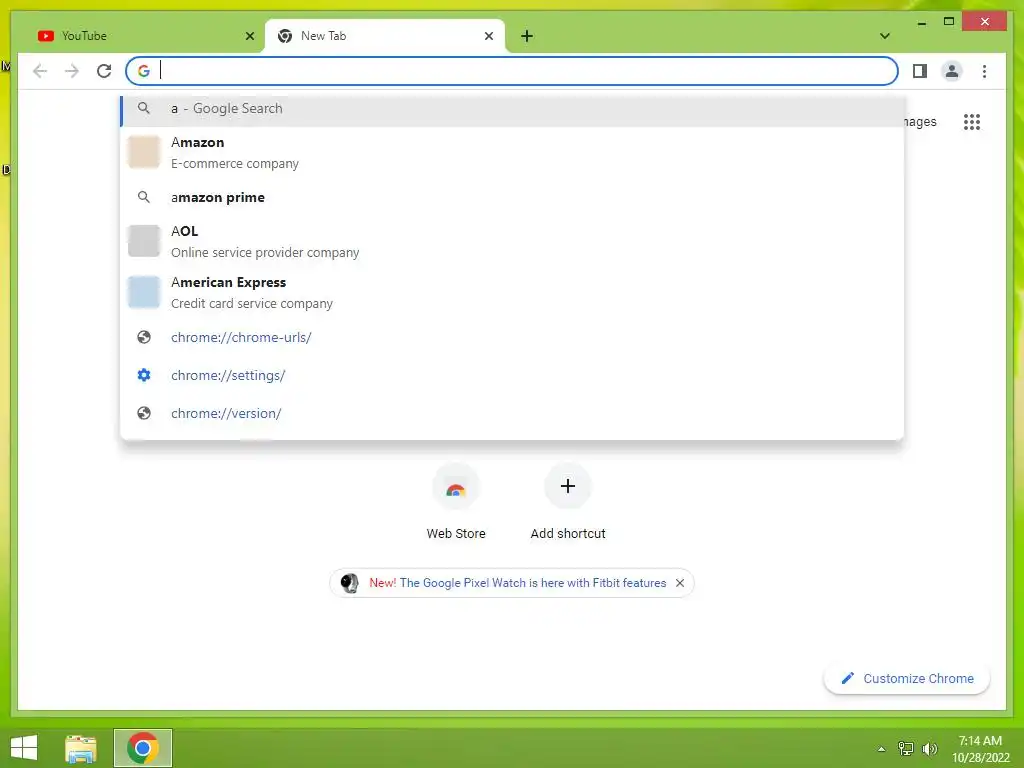Open chrome://version/ suggestion
Image resolution: width=1024 pixels, height=768 pixels.
click(513, 413)
